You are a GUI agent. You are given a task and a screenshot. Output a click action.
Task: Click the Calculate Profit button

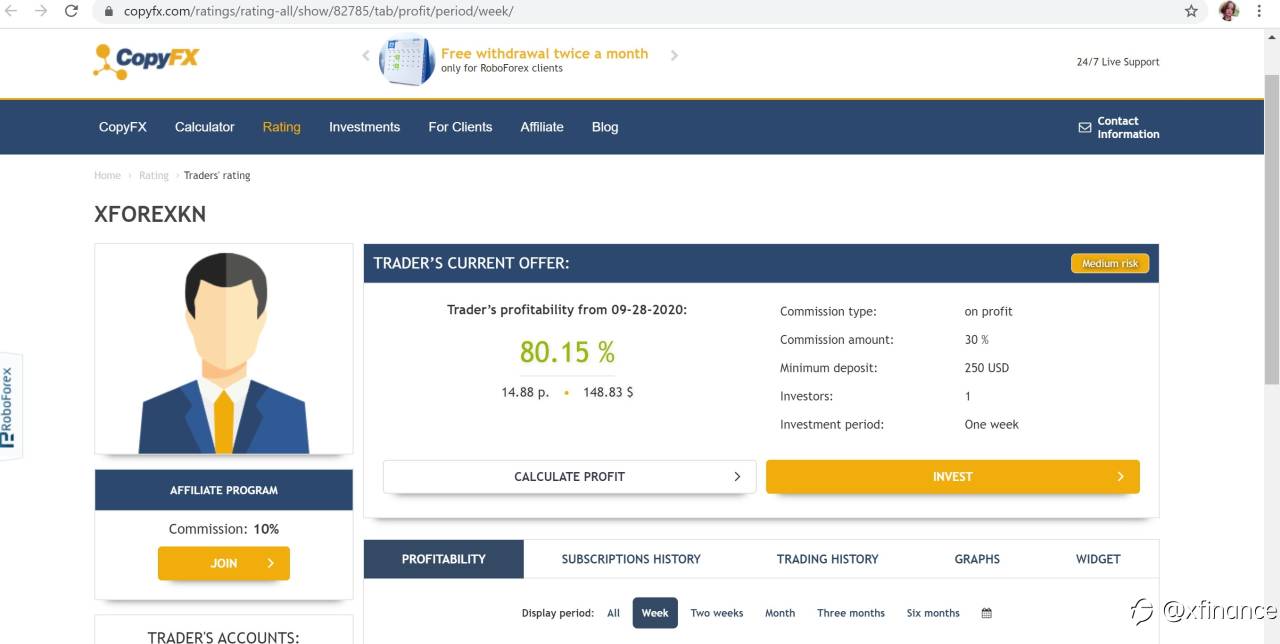569,476
